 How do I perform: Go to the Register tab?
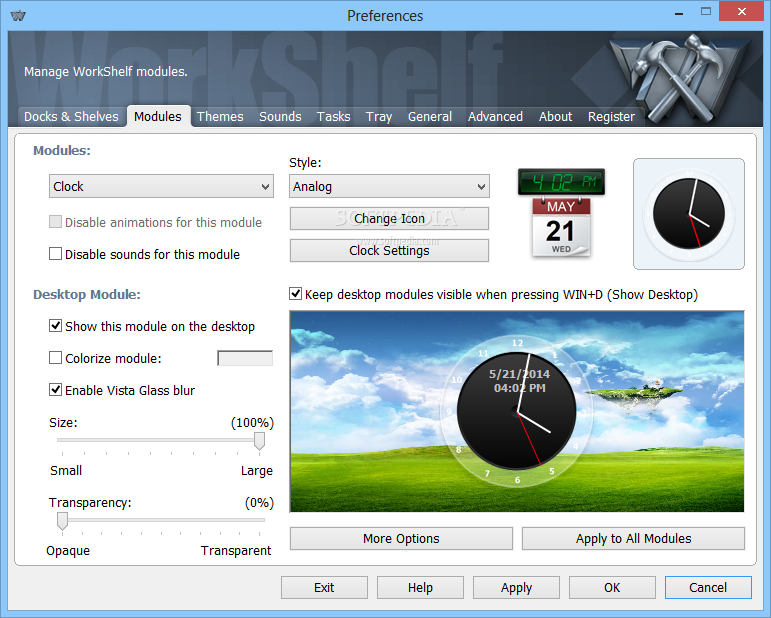pos(611,117)
